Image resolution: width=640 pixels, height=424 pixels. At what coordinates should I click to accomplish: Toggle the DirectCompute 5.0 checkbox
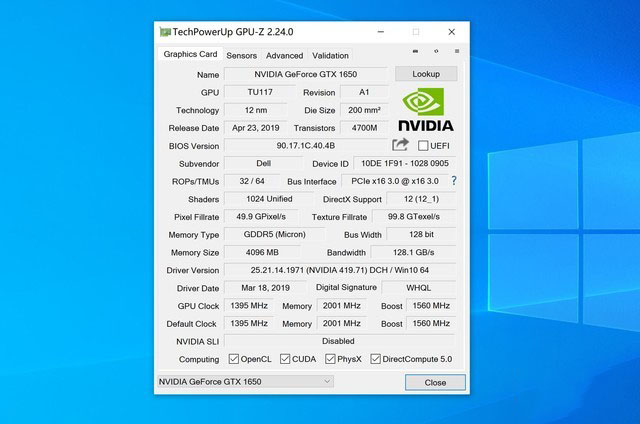(x=375, y=359)
